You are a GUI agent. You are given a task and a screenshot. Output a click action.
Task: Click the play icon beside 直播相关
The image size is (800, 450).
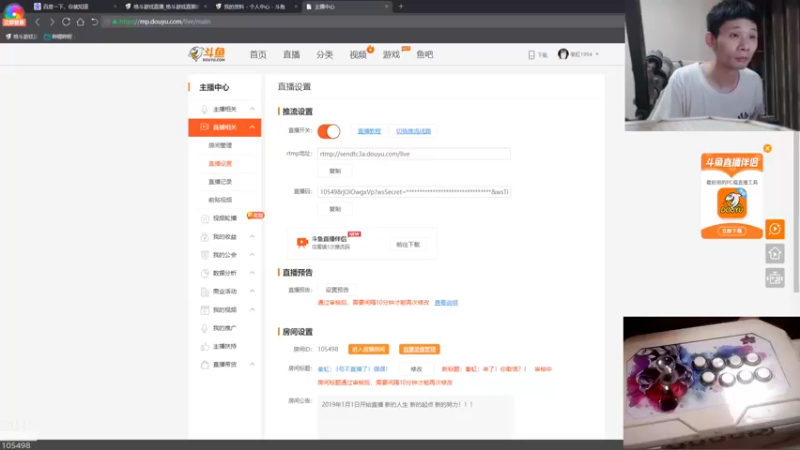pyautogui.click(x=205, y=127)
